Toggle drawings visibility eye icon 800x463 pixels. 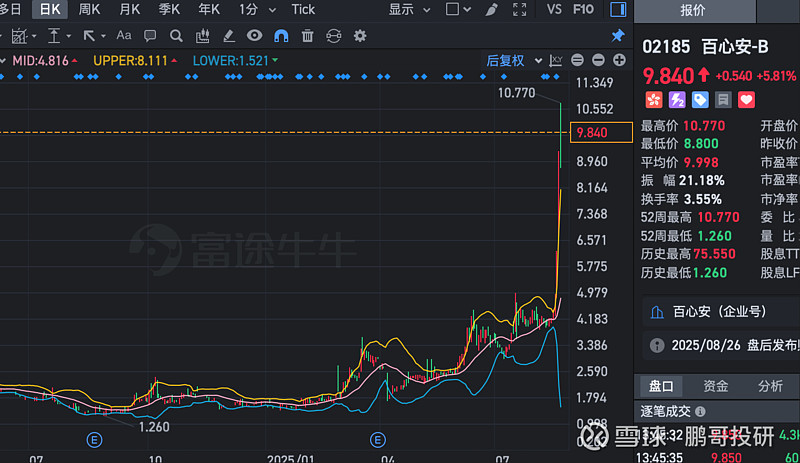pyautogui.click(x=255, y=35)
